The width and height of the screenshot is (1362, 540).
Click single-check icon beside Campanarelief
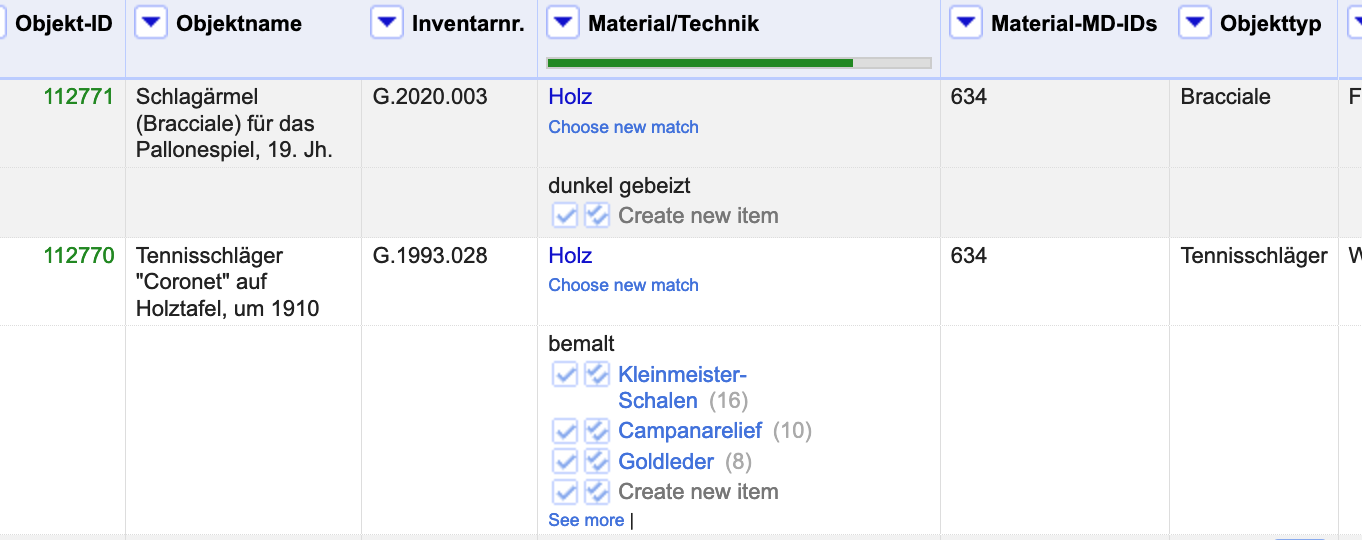[x=565, y=431]
